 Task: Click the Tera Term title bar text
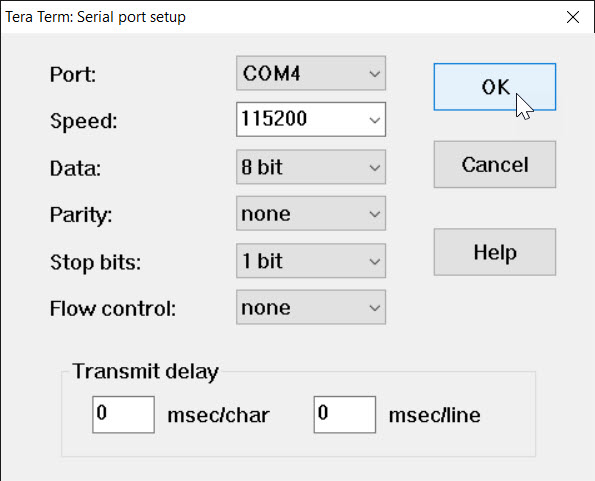tap(95, 17)
